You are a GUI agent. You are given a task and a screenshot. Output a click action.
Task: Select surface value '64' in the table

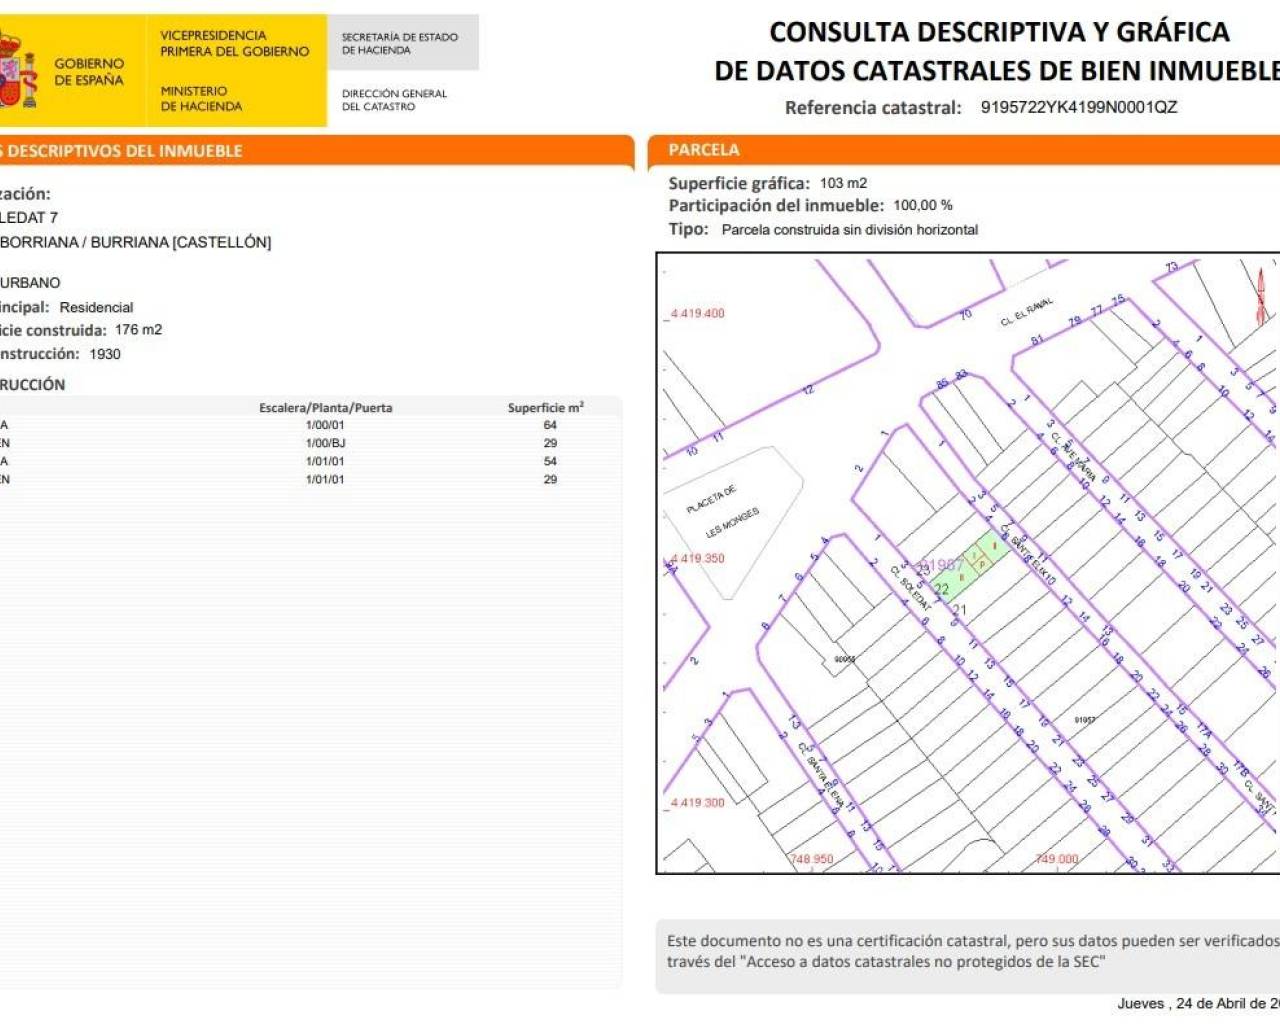click(x=550, y=426)
